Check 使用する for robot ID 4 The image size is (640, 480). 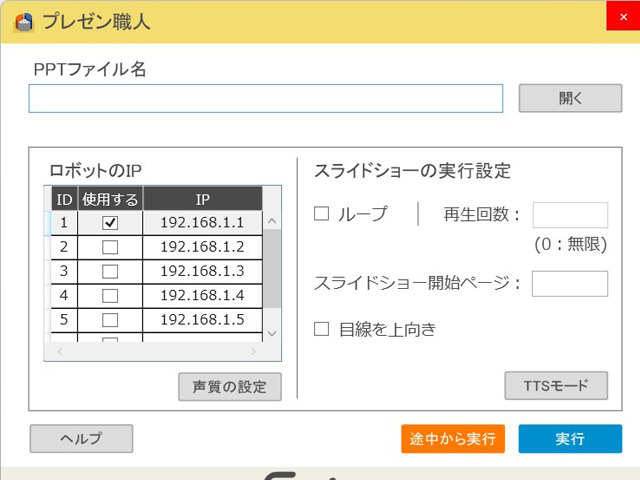pos(110,296)
